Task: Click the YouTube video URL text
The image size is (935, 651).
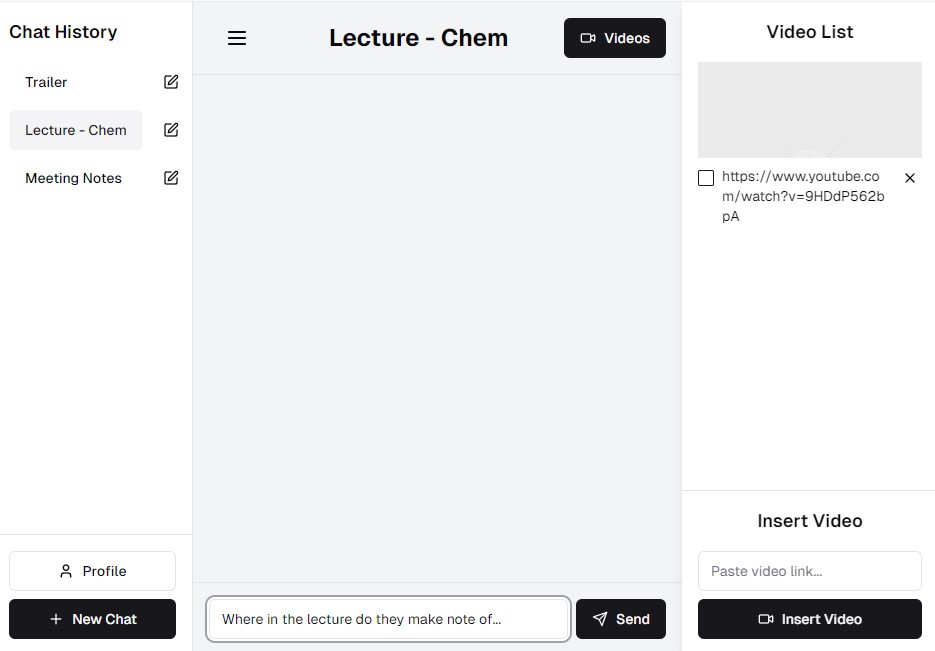Action: (803, 196)
